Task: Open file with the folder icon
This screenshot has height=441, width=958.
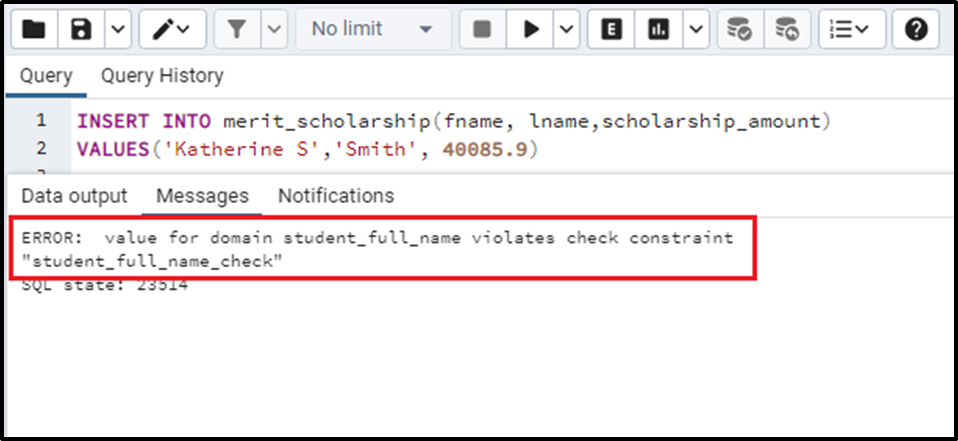Action: (34, 29)
